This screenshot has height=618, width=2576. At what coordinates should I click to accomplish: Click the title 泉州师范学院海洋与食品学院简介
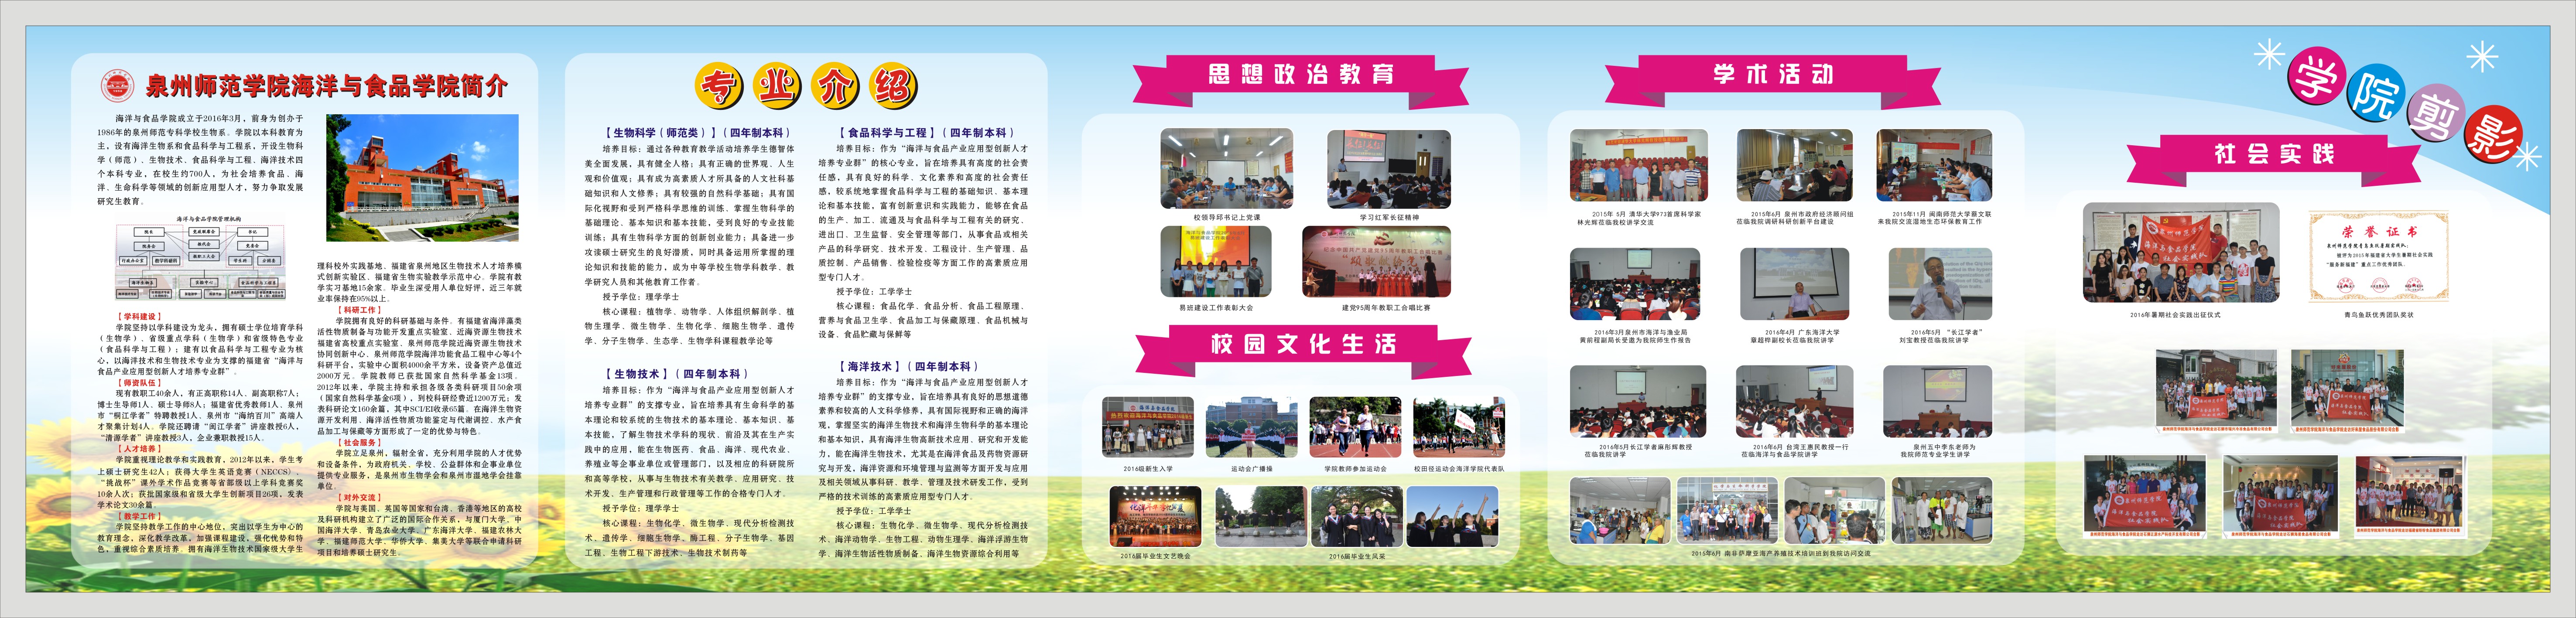pyautogui.click(x=327, y=86)
